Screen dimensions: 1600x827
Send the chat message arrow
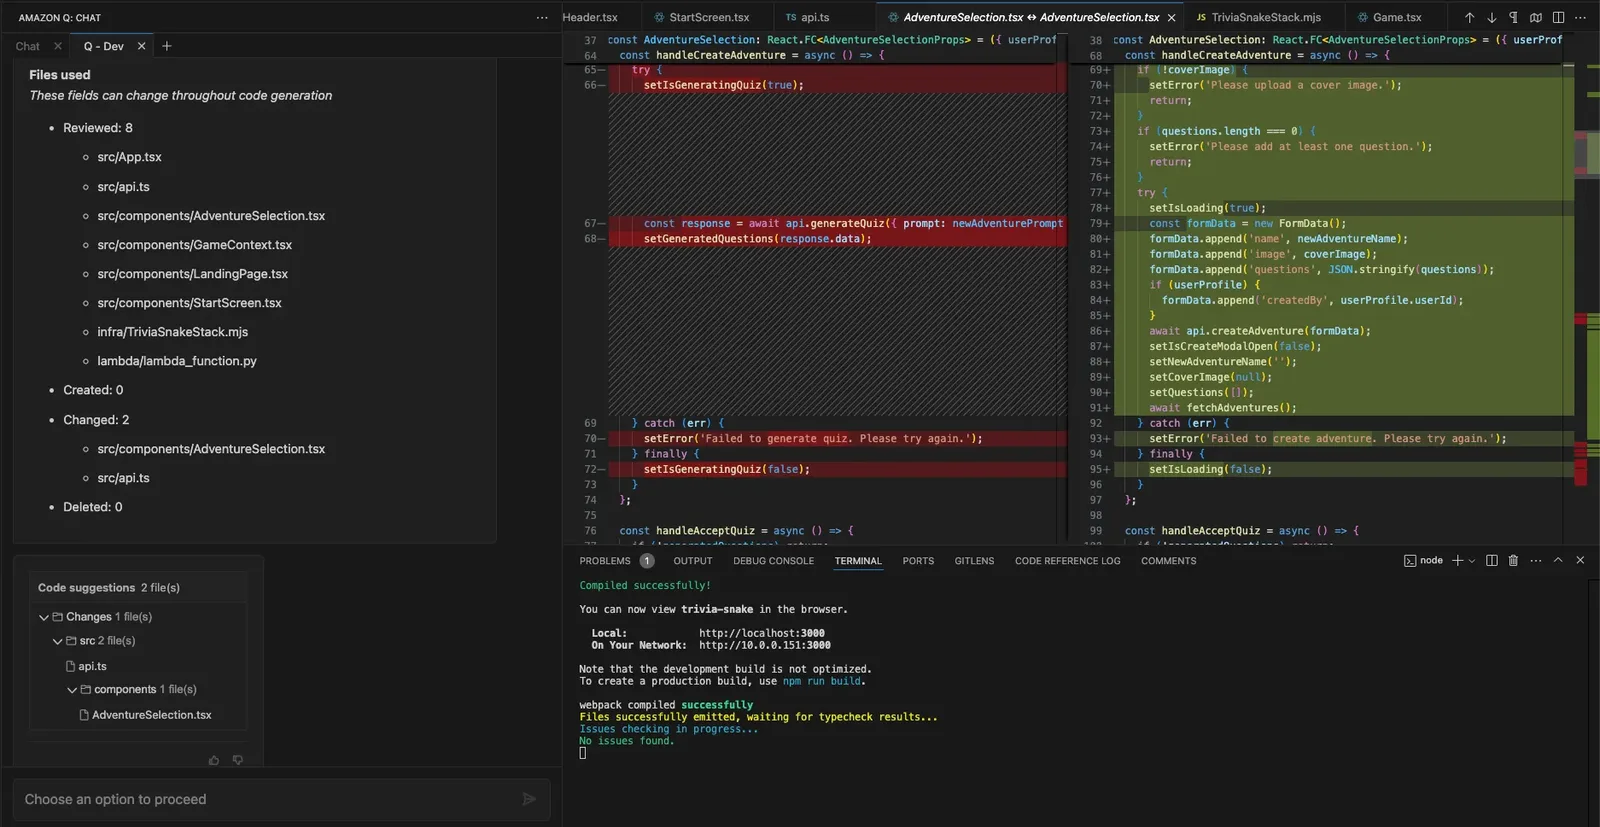coord(529,799)
